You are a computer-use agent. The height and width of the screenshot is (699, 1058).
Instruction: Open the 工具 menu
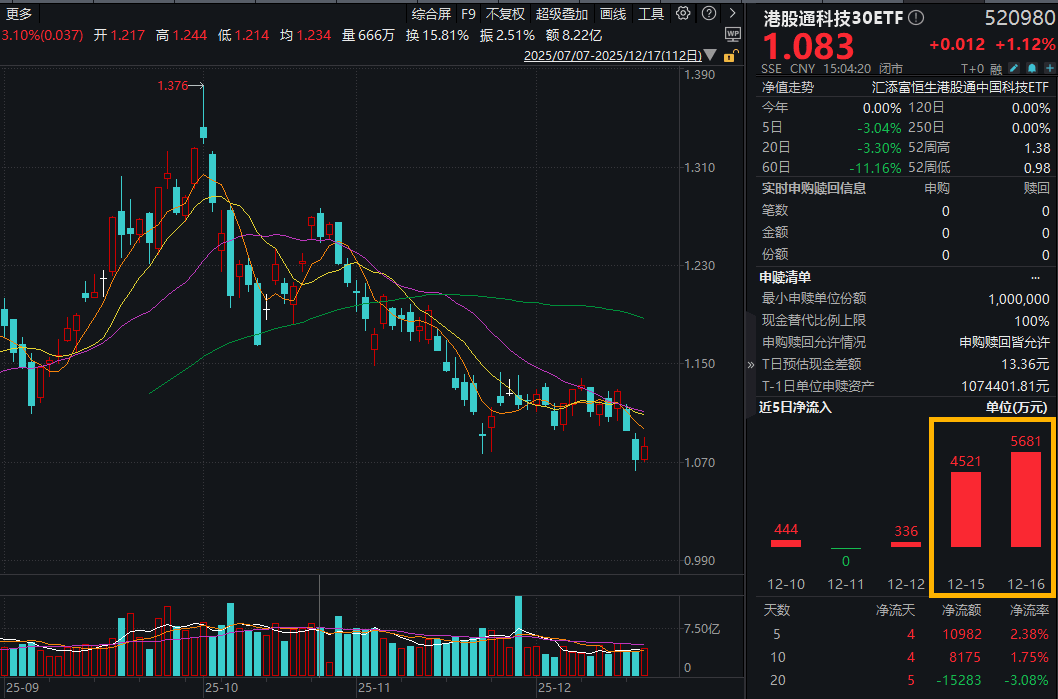click(652, 15)
